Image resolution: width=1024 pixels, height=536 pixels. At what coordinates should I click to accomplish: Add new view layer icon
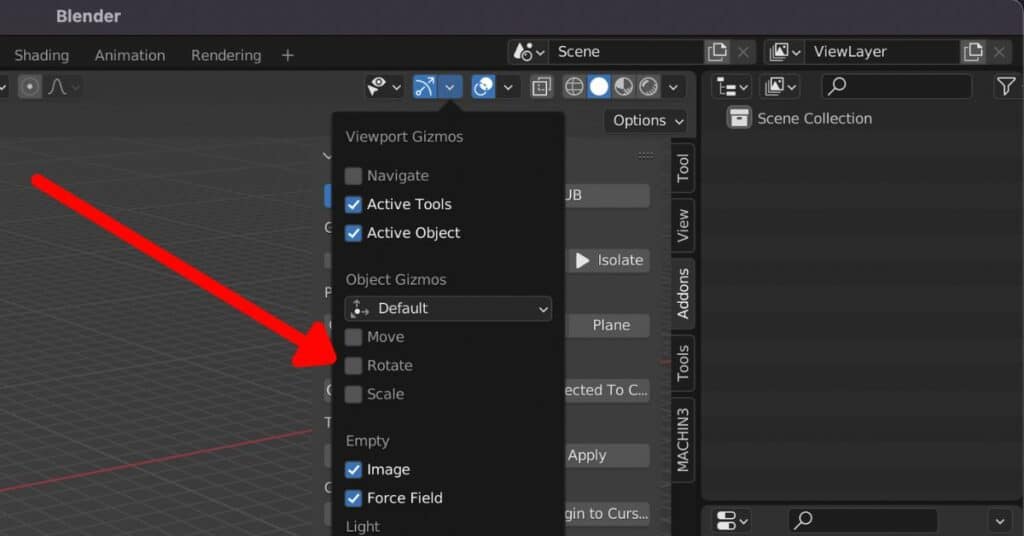click(973, 52)
